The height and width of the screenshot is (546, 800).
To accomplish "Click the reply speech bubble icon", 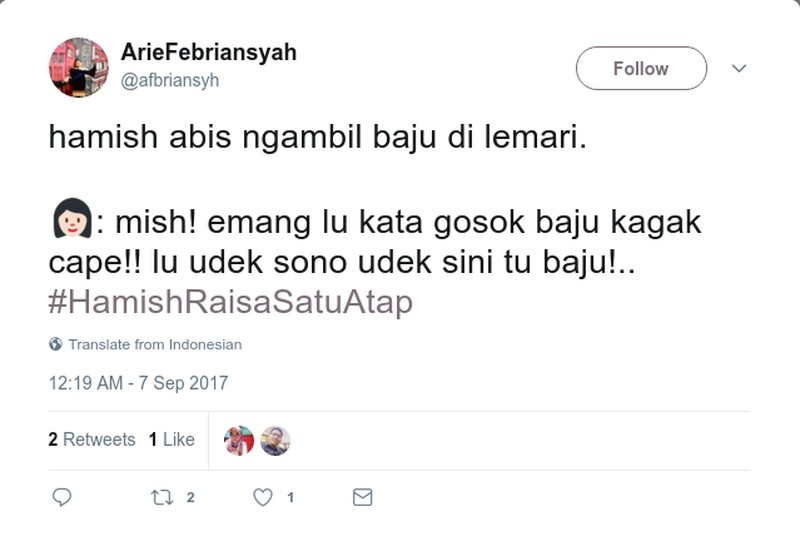I will [x=61, y=497].
